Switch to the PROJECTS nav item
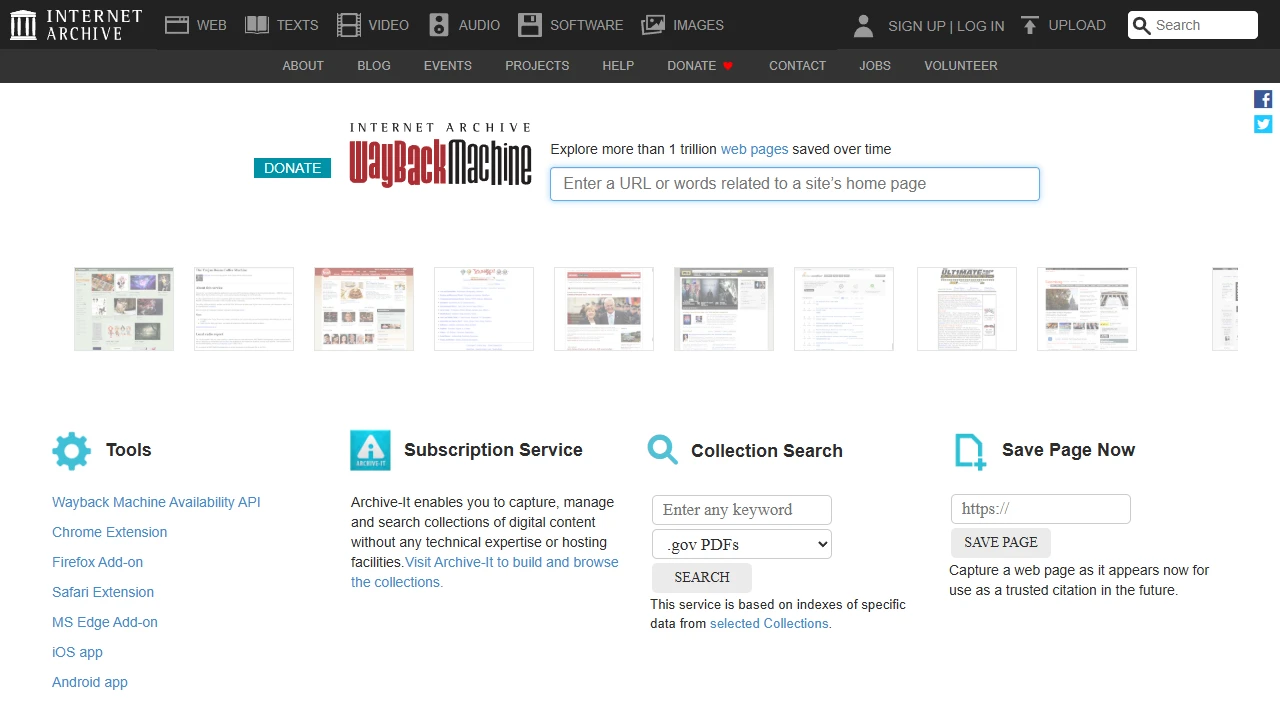Viewport: 1280px width, 720px height. pos(537,66)
